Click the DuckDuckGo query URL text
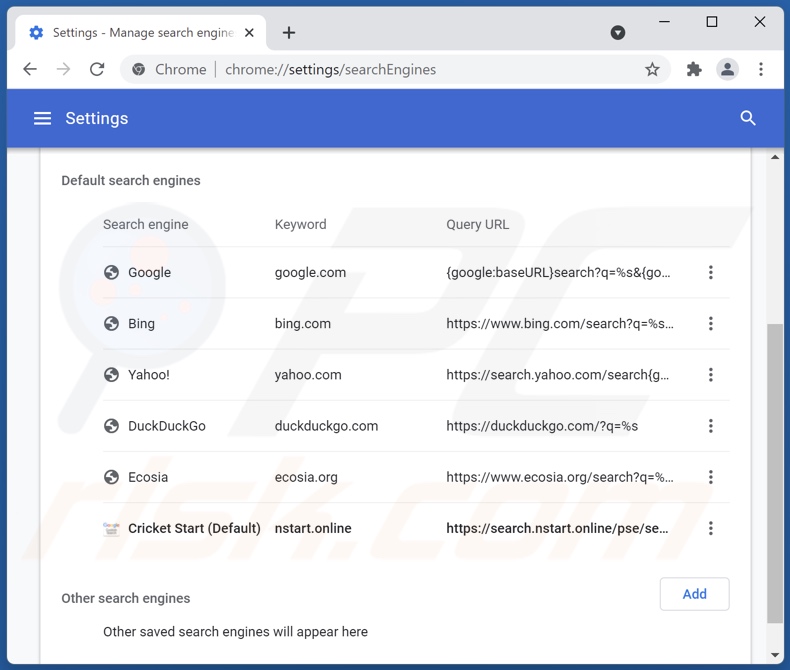This screenshot has width=790, height=670. (542, 426)
